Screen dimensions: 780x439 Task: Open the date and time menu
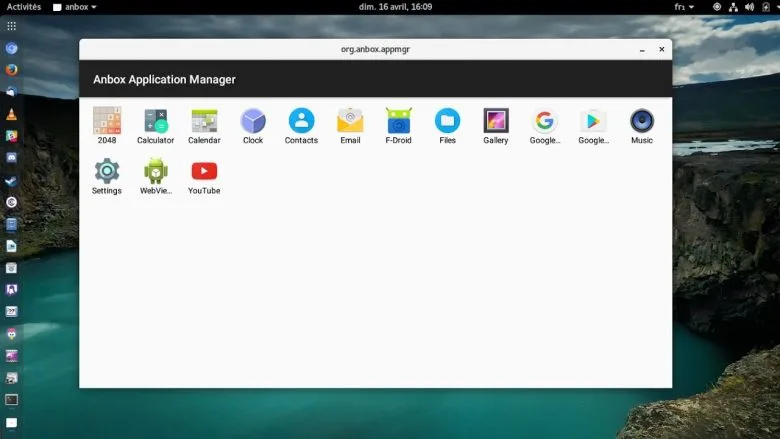[x=395, y=7]
